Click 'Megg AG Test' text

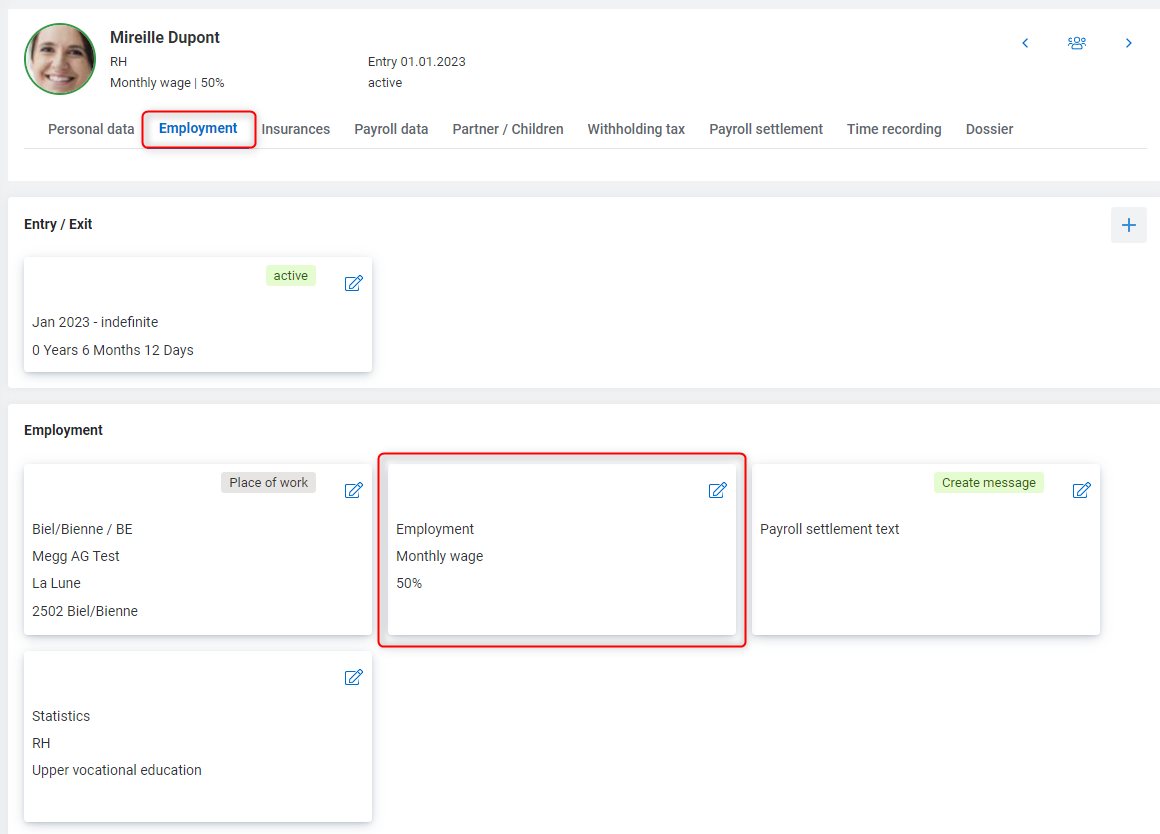tap(75, 556)
